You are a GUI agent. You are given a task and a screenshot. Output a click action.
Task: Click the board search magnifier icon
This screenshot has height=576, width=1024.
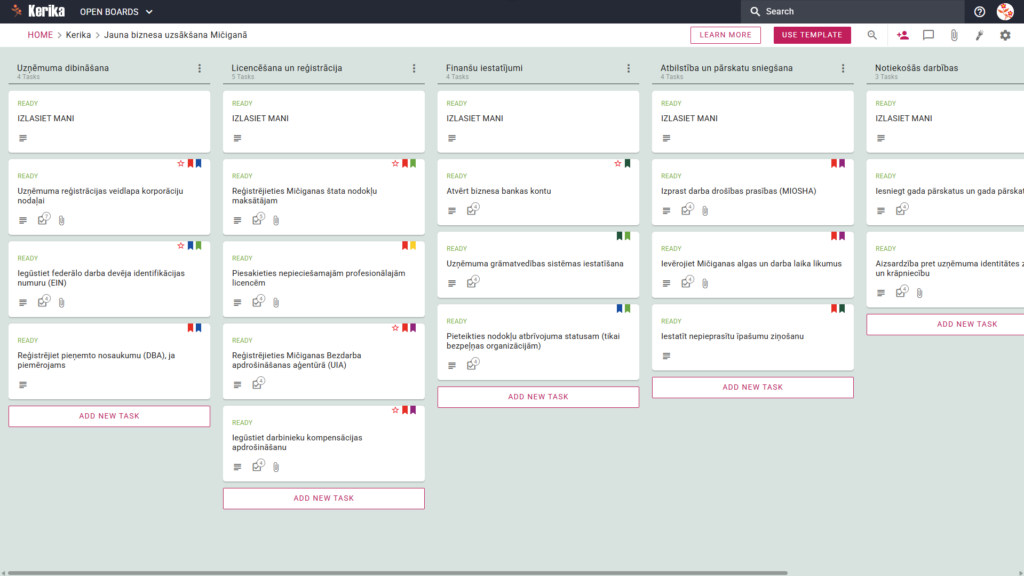pos(872,35)
